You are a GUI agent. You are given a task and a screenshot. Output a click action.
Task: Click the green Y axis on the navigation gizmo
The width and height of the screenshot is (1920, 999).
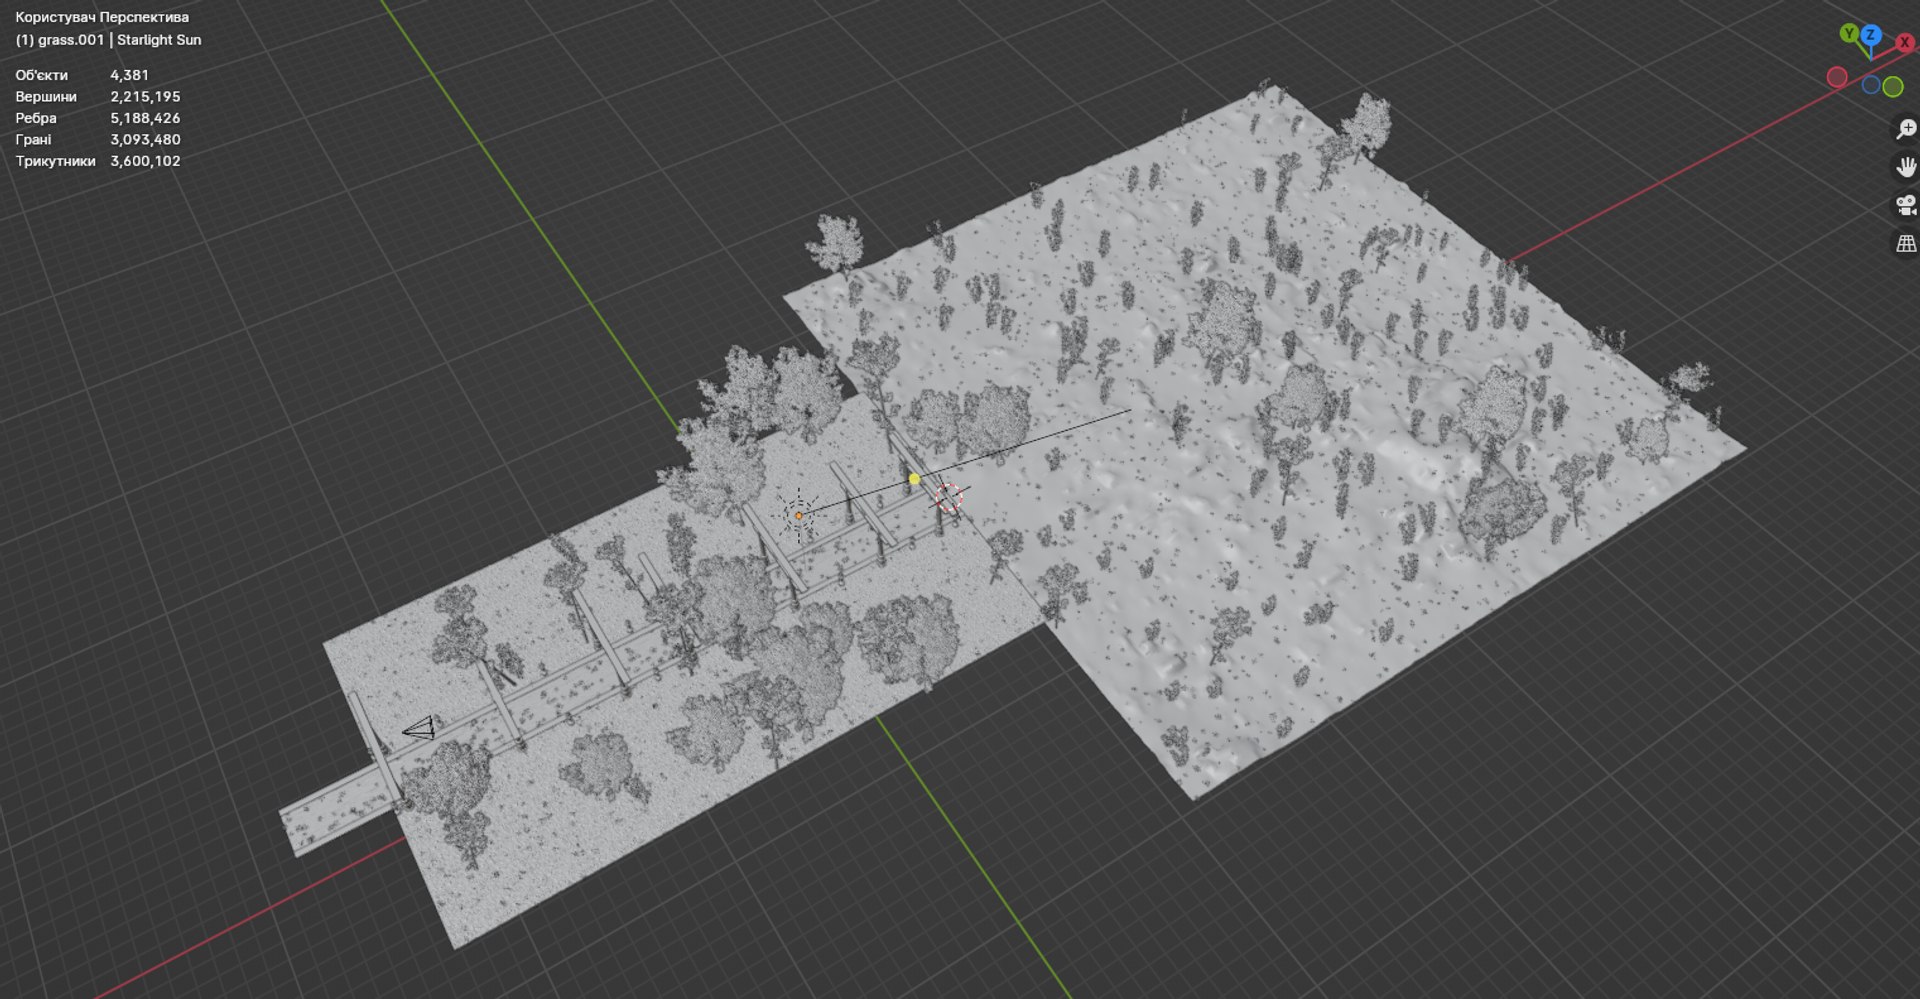coord(1849,34)
